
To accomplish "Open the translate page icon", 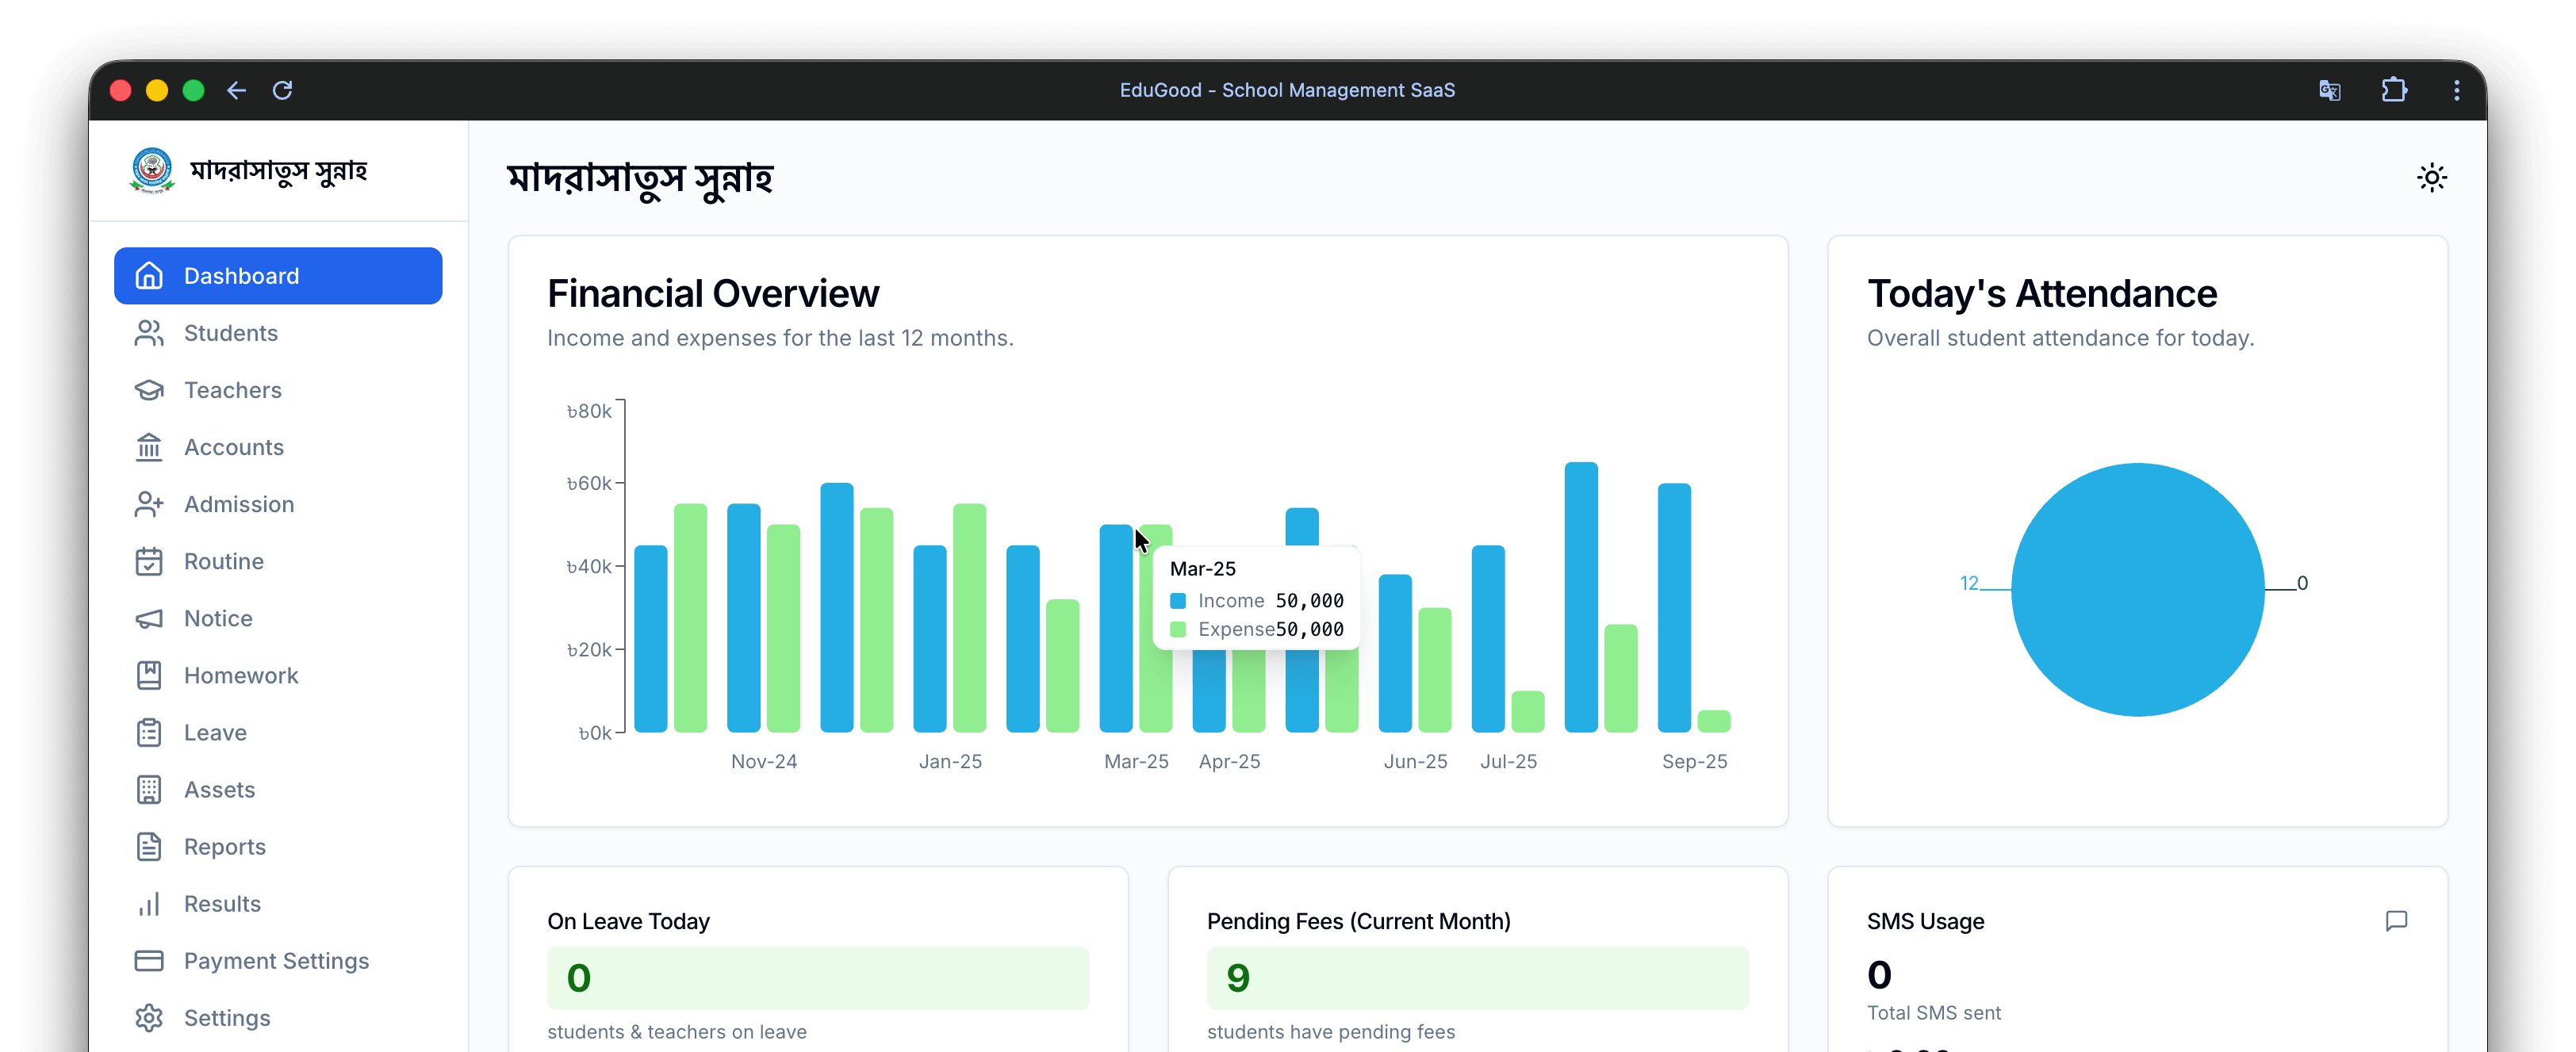I will pyautogui.click(x=2329, y=90).
